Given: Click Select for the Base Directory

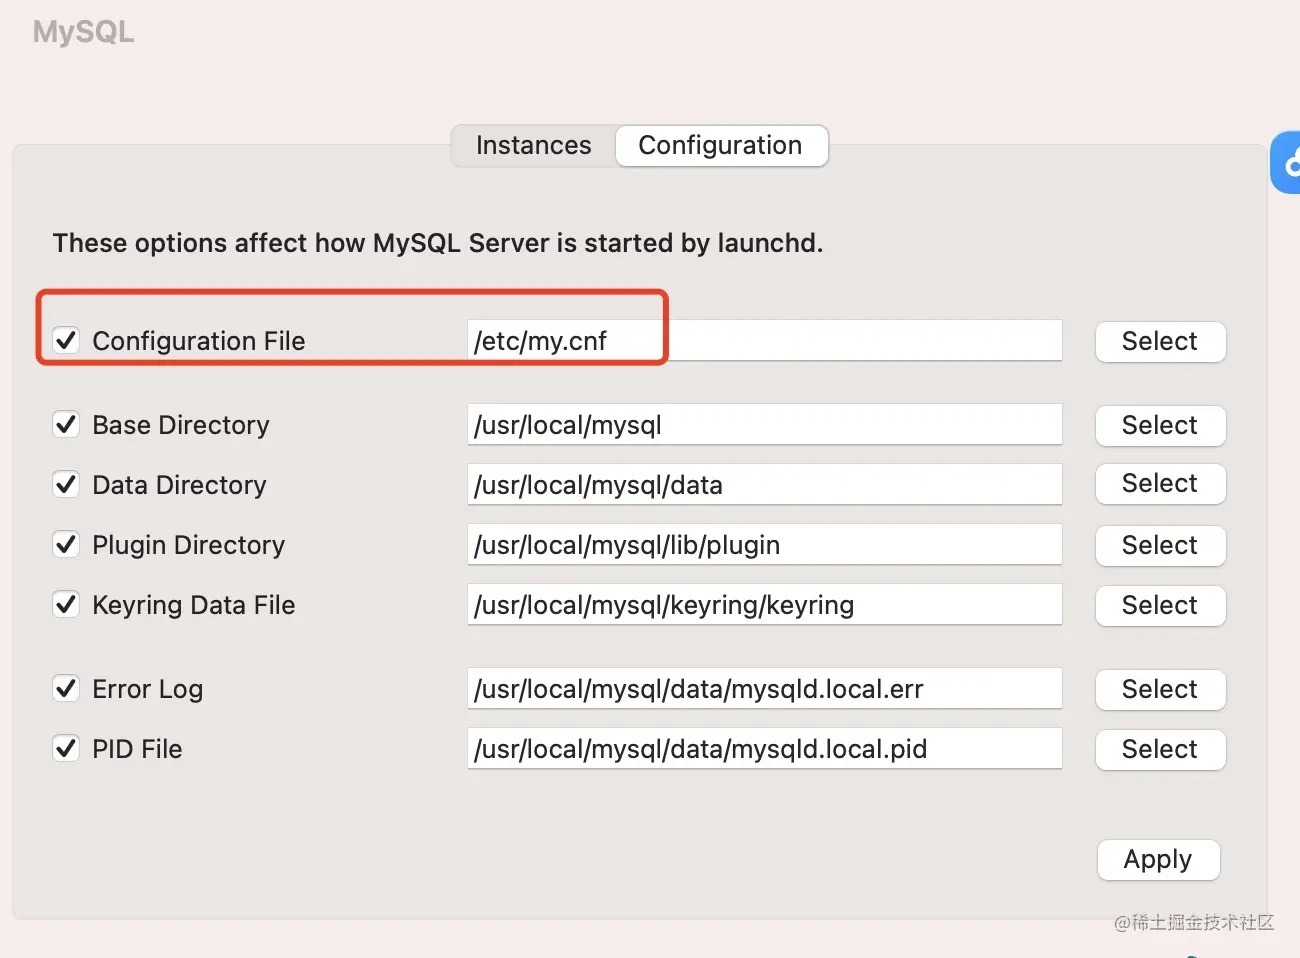Looking at the screenshot, I should (1160, 426).
